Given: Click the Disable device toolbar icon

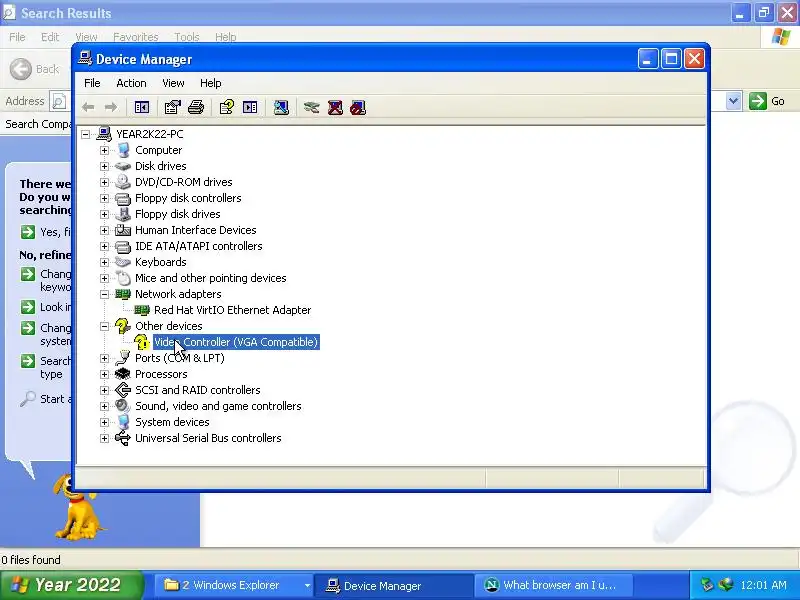Looking at the screenshot, I should pyautogui.click(x=358, y=107).
